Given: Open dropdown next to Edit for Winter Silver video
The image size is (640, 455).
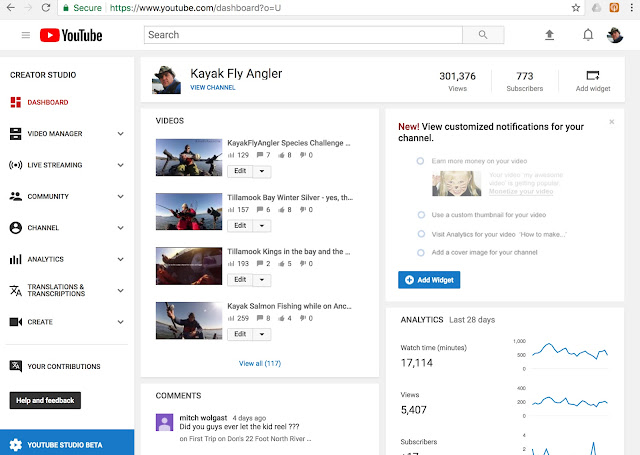Looking at the screenshot, I should pyautogui.click(x=262, y=226).
